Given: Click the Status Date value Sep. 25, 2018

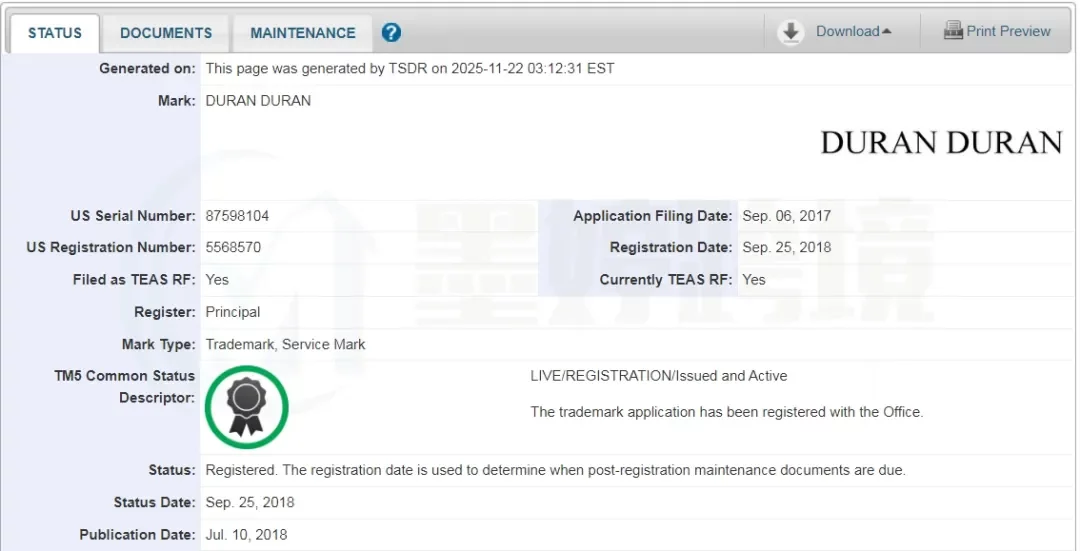Looking at the screenshot, I should pos(250,502).
